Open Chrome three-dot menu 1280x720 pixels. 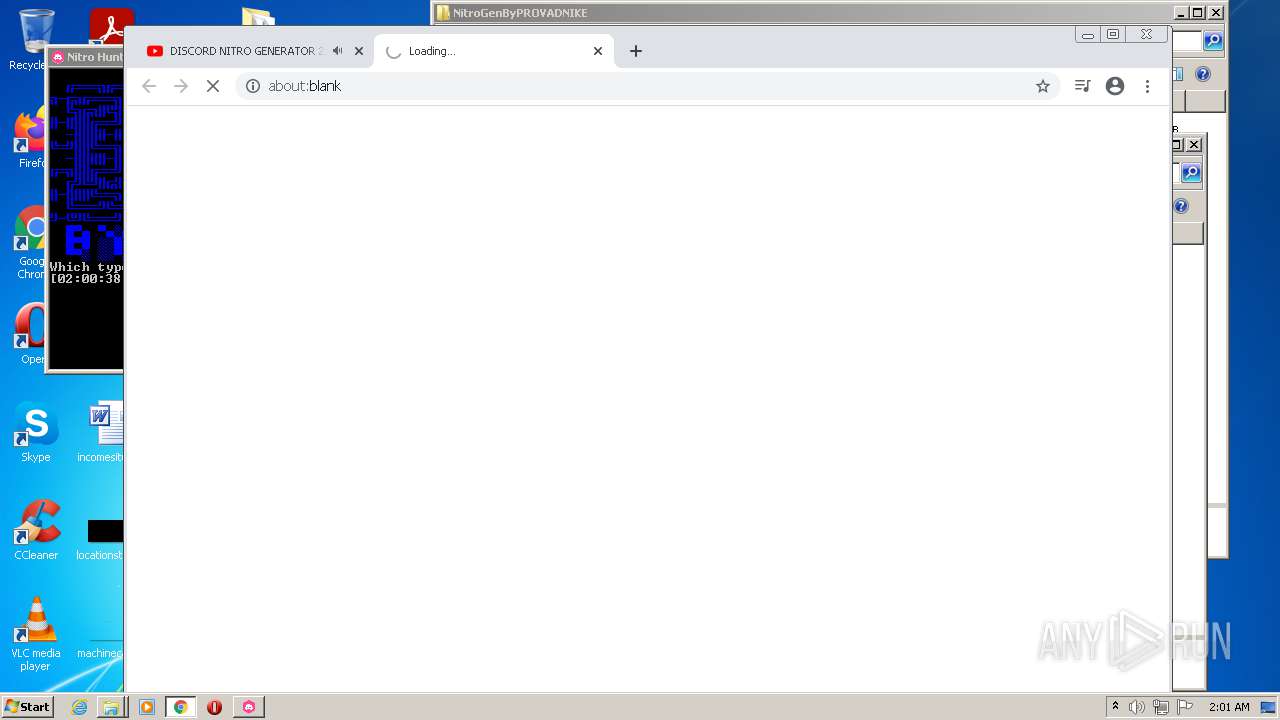[1147, 86]
